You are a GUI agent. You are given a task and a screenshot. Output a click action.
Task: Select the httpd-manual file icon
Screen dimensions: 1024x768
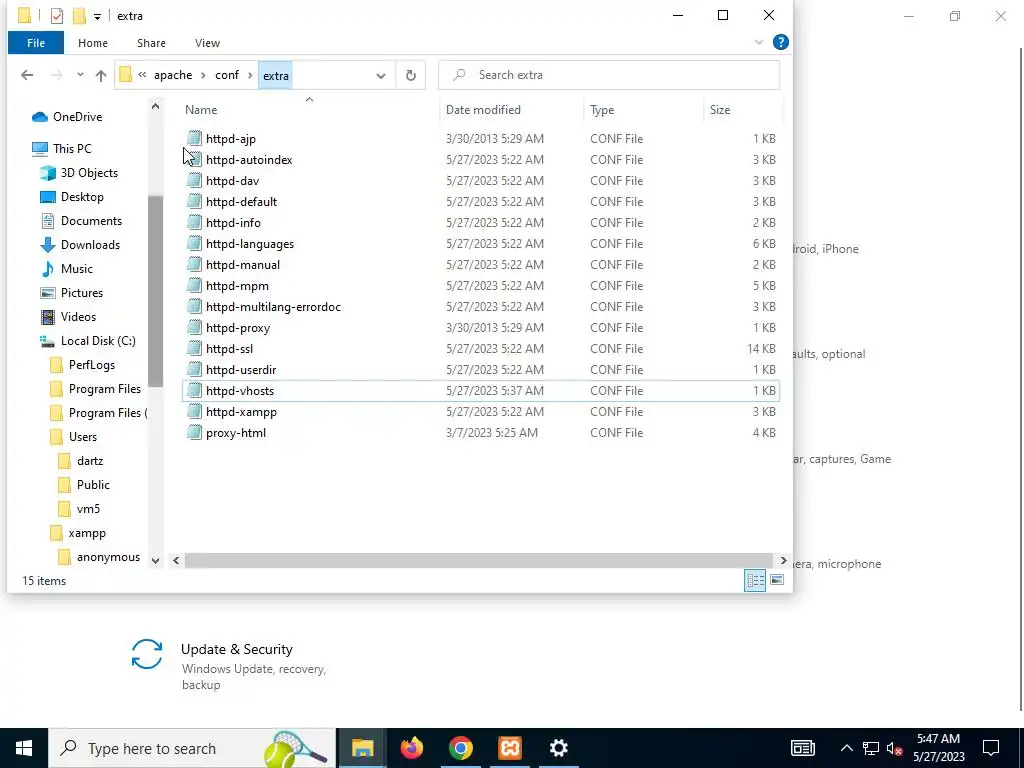coord(194,264)
